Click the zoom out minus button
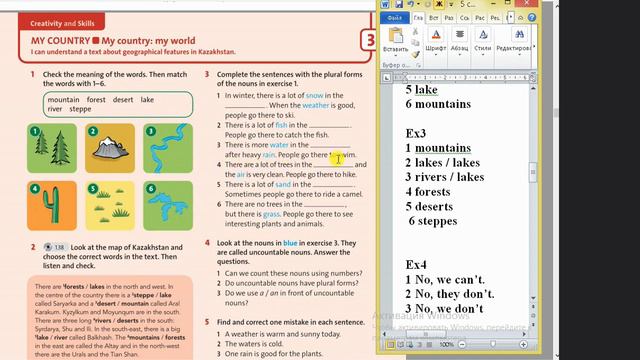 [462, 344]
